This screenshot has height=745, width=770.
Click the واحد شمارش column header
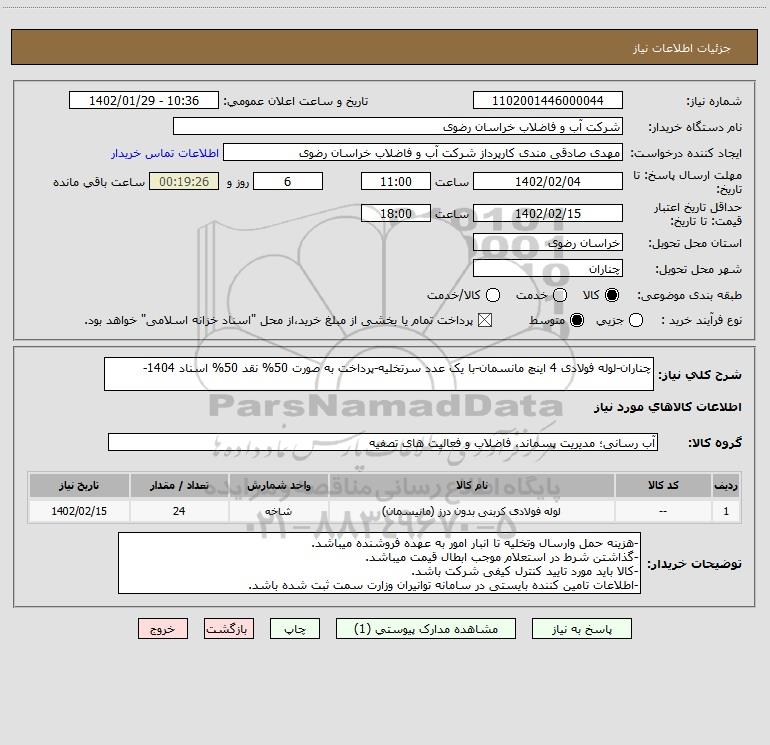coord(279,485)
